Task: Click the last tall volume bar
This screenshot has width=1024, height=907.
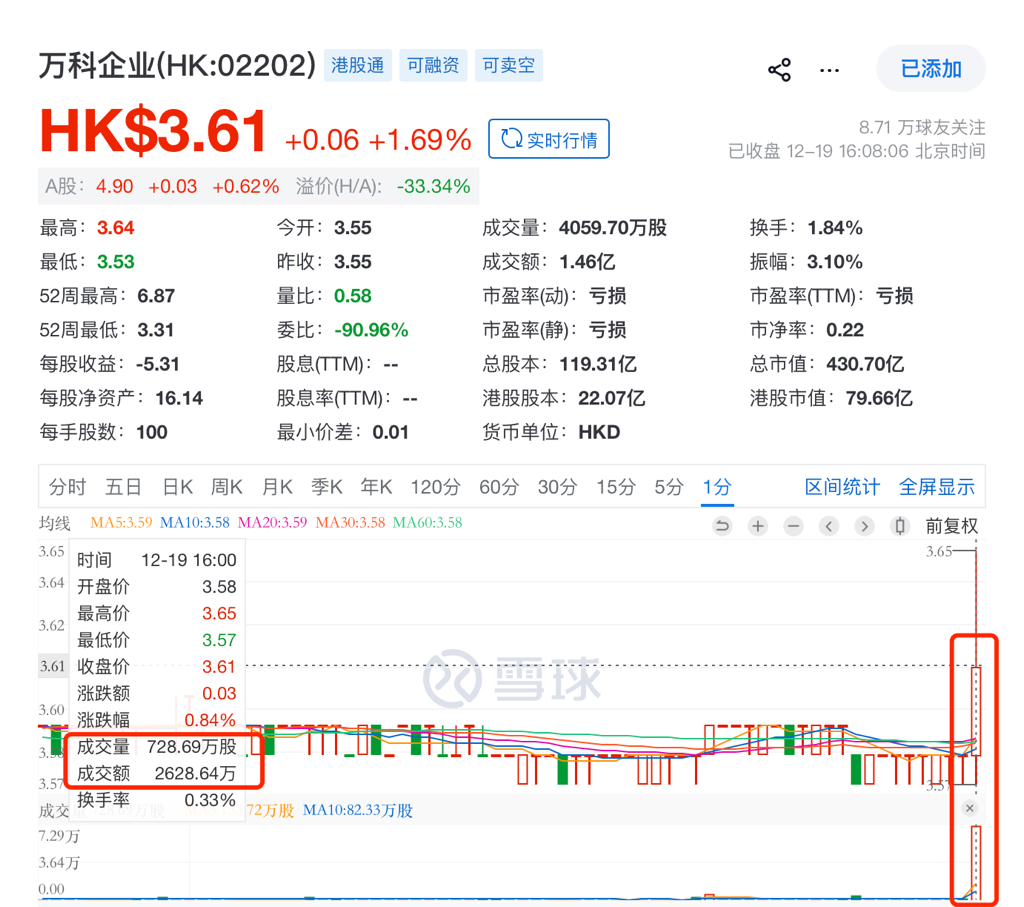Action: coord(976,862)
